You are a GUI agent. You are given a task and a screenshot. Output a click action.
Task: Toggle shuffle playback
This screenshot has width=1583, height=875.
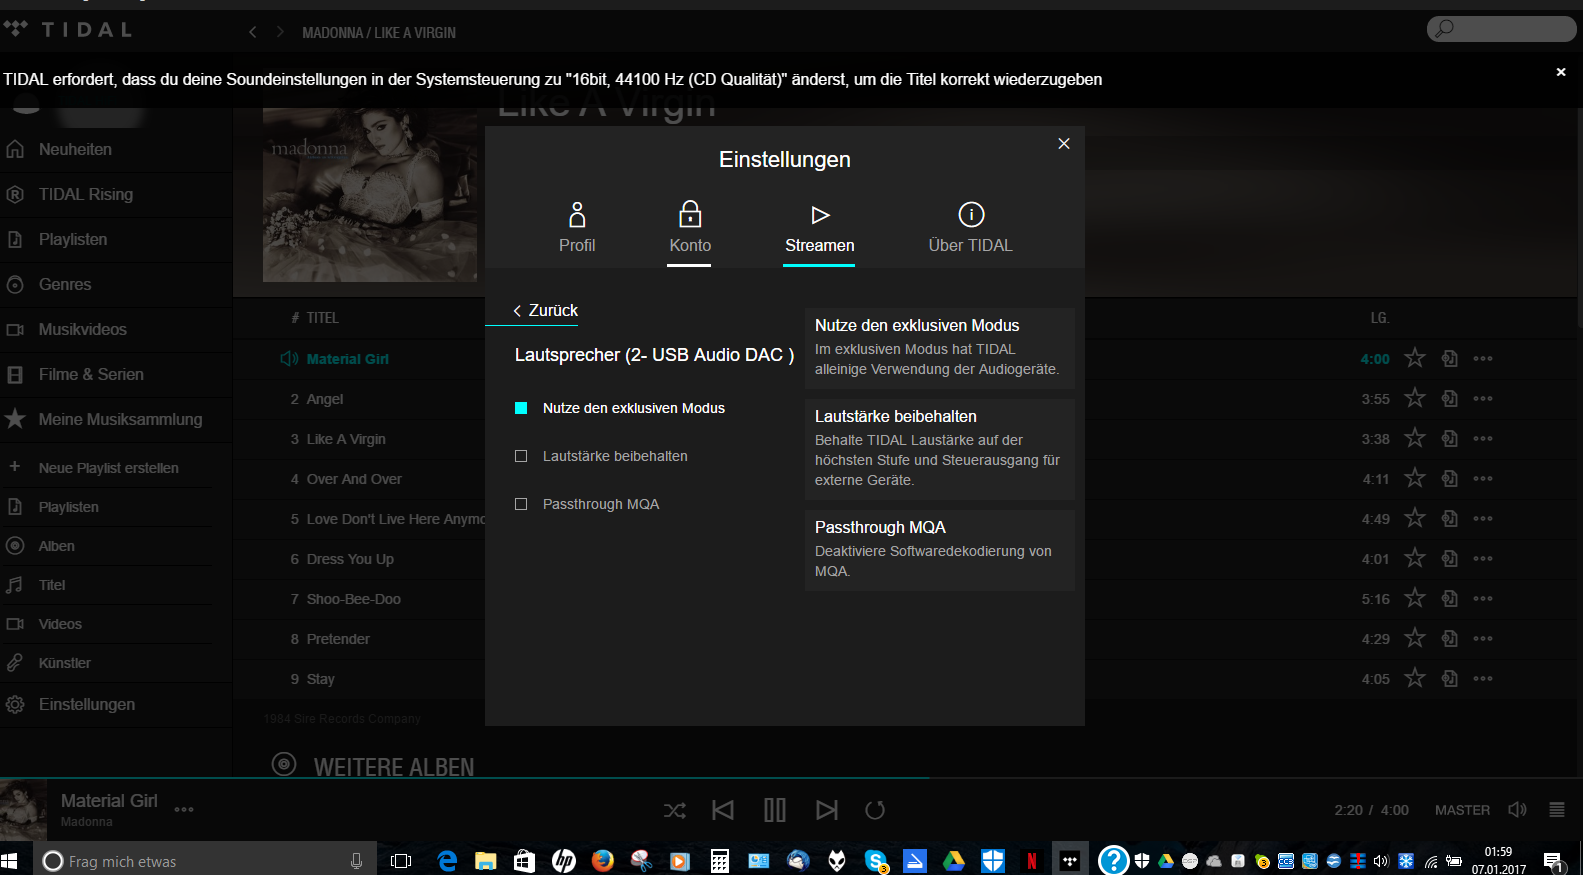[675, 810]
